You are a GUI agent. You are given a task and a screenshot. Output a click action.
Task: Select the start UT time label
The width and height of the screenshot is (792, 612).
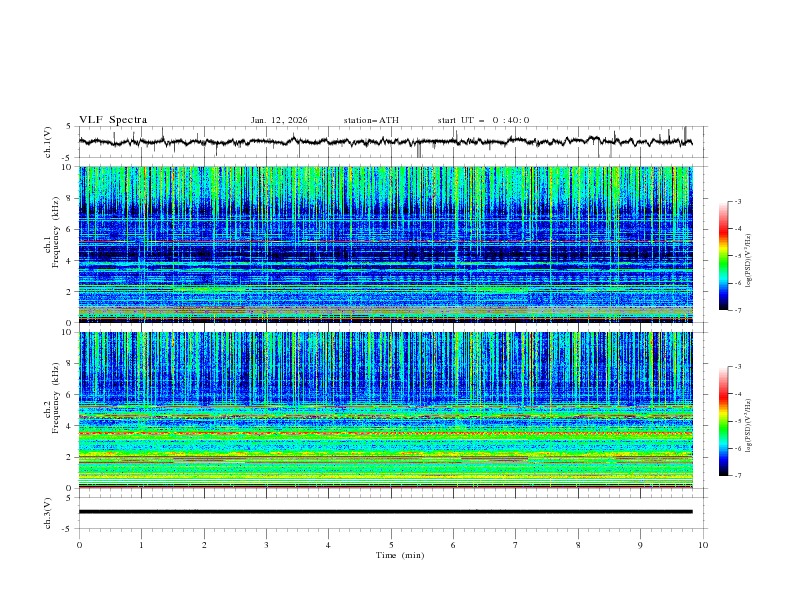[483, 120]
